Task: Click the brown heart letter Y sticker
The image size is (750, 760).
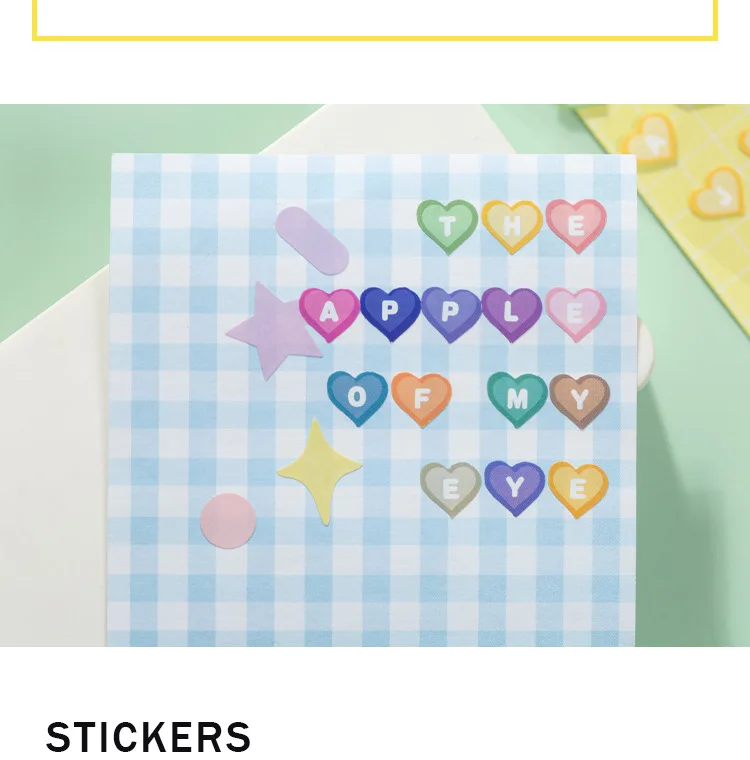Action: 579,400
